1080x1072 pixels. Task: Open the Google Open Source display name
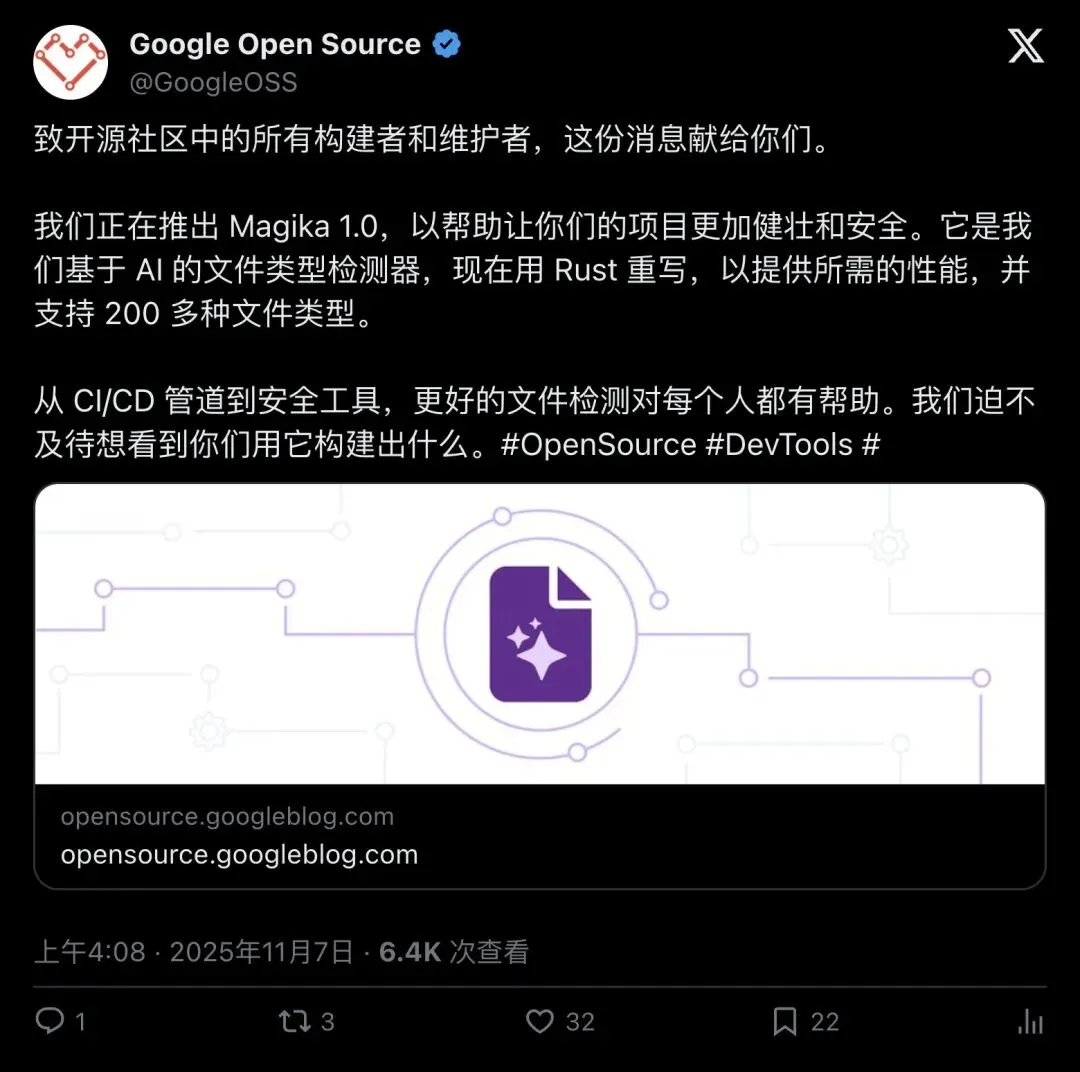275,44
